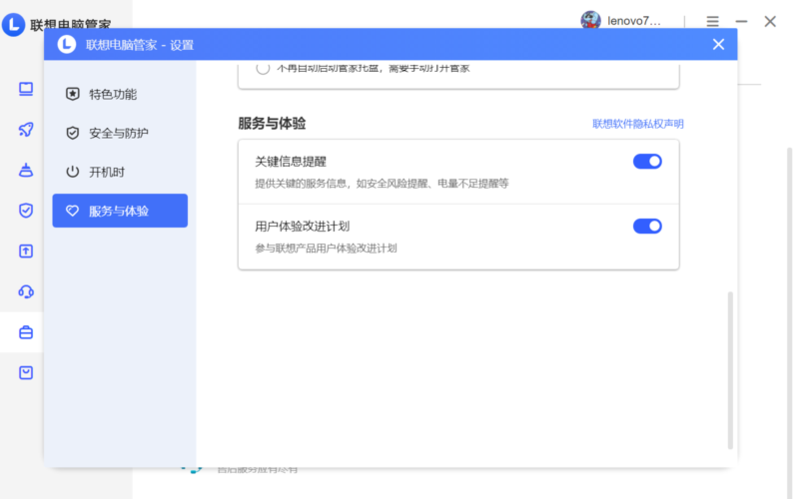The image size is (799, 499).
Task: Click the bottom store bag sidebar icon
Action: 26,372
